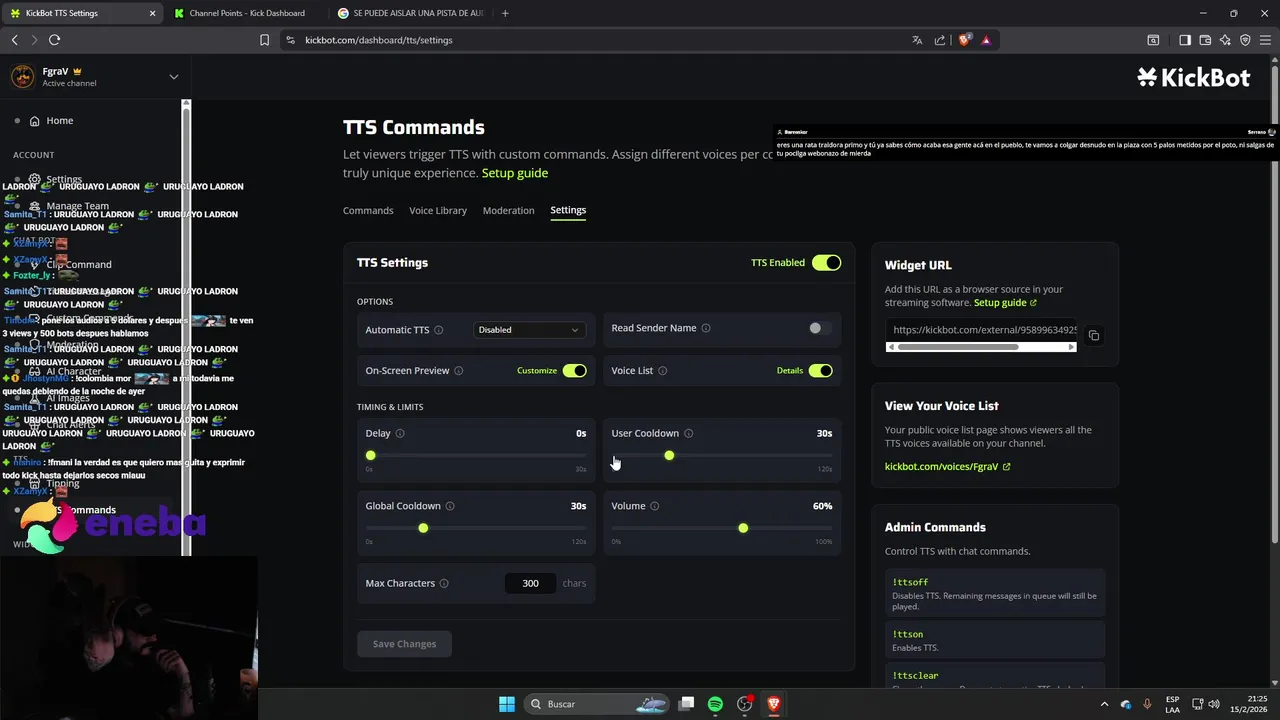Image resolution: width=1280 pixels, height=720 pixels.
Task: Click the Widget URL text field
Action: click(x=981, y=330)
